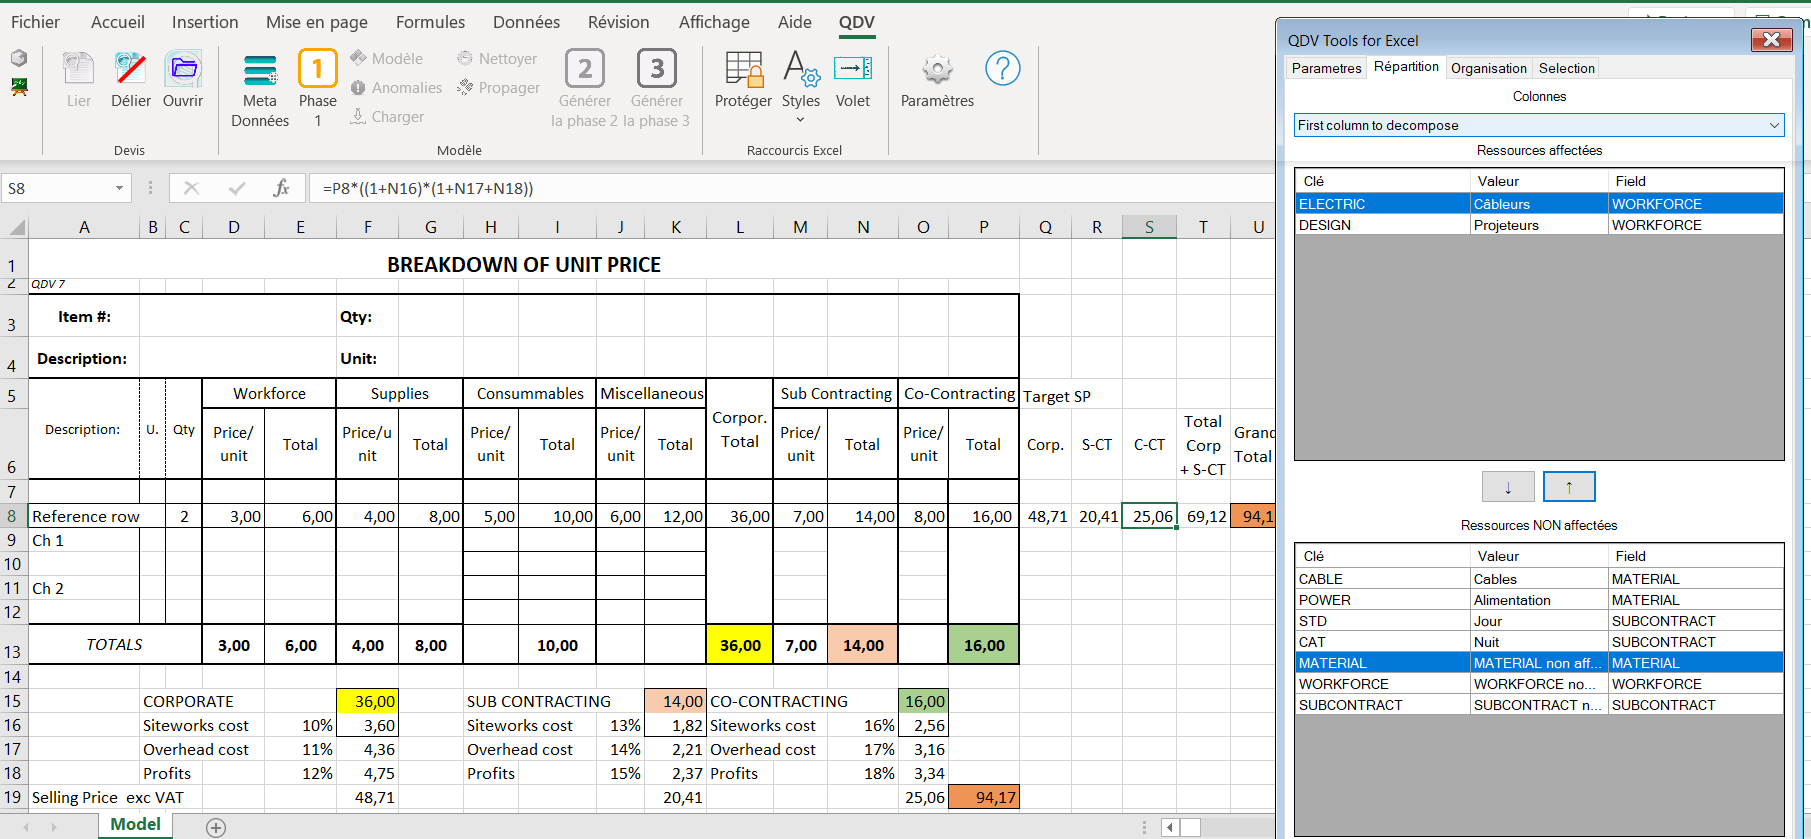The height and width of the screenshot is (839, 1811).
Task: Click the Nettoyer command
Action: [497, 59]
